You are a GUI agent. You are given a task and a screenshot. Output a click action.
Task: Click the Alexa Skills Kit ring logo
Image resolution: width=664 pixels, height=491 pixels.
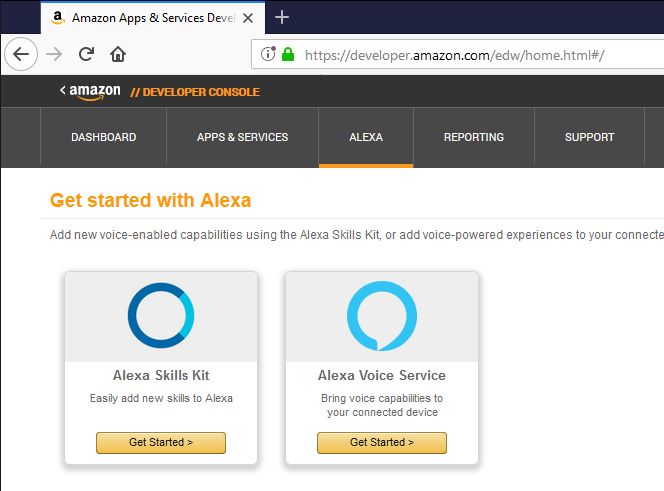pos(161,315)
